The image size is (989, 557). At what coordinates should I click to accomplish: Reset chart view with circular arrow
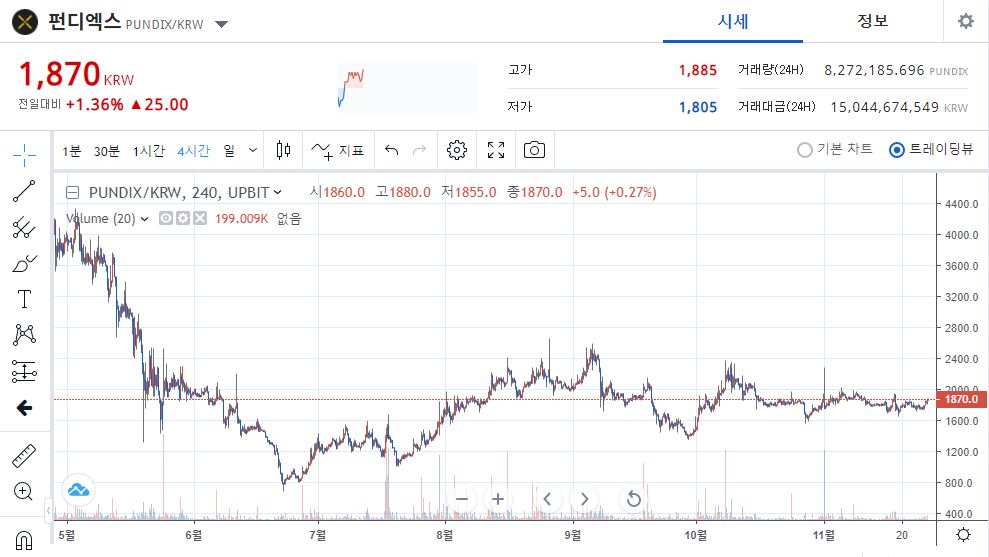pyautogui.click(x=633, y=499)
